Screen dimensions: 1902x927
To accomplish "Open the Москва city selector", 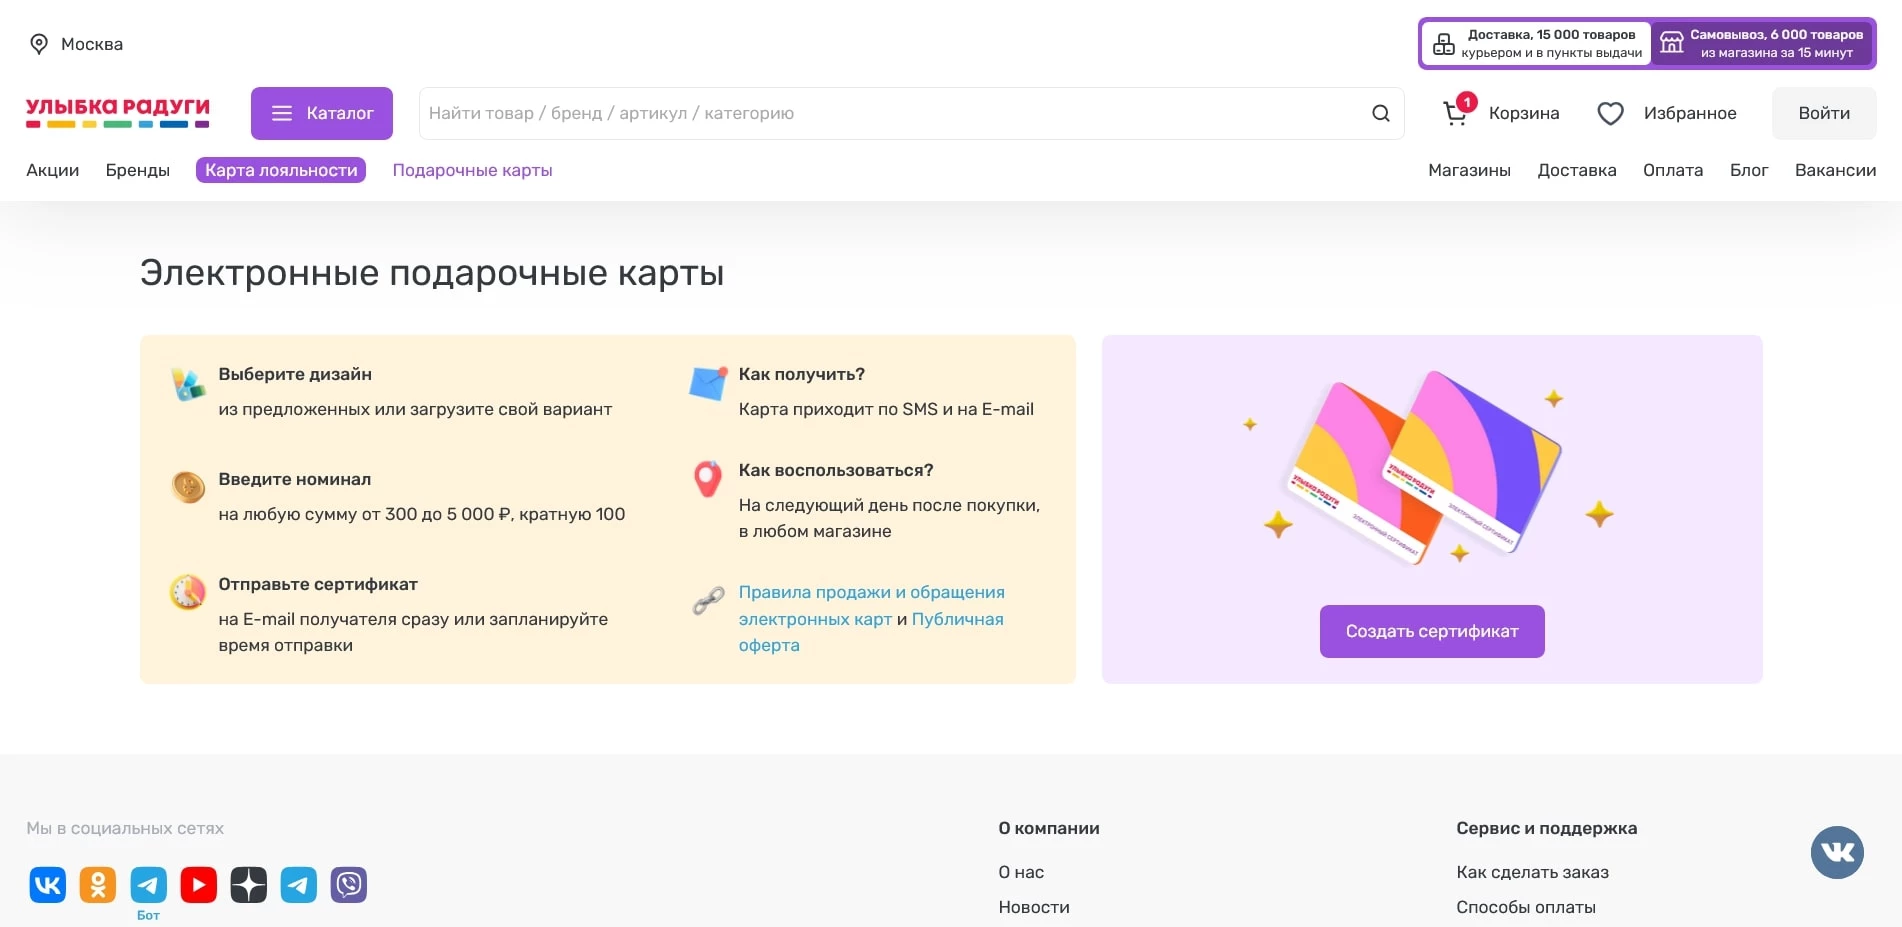I will [92, 43].
